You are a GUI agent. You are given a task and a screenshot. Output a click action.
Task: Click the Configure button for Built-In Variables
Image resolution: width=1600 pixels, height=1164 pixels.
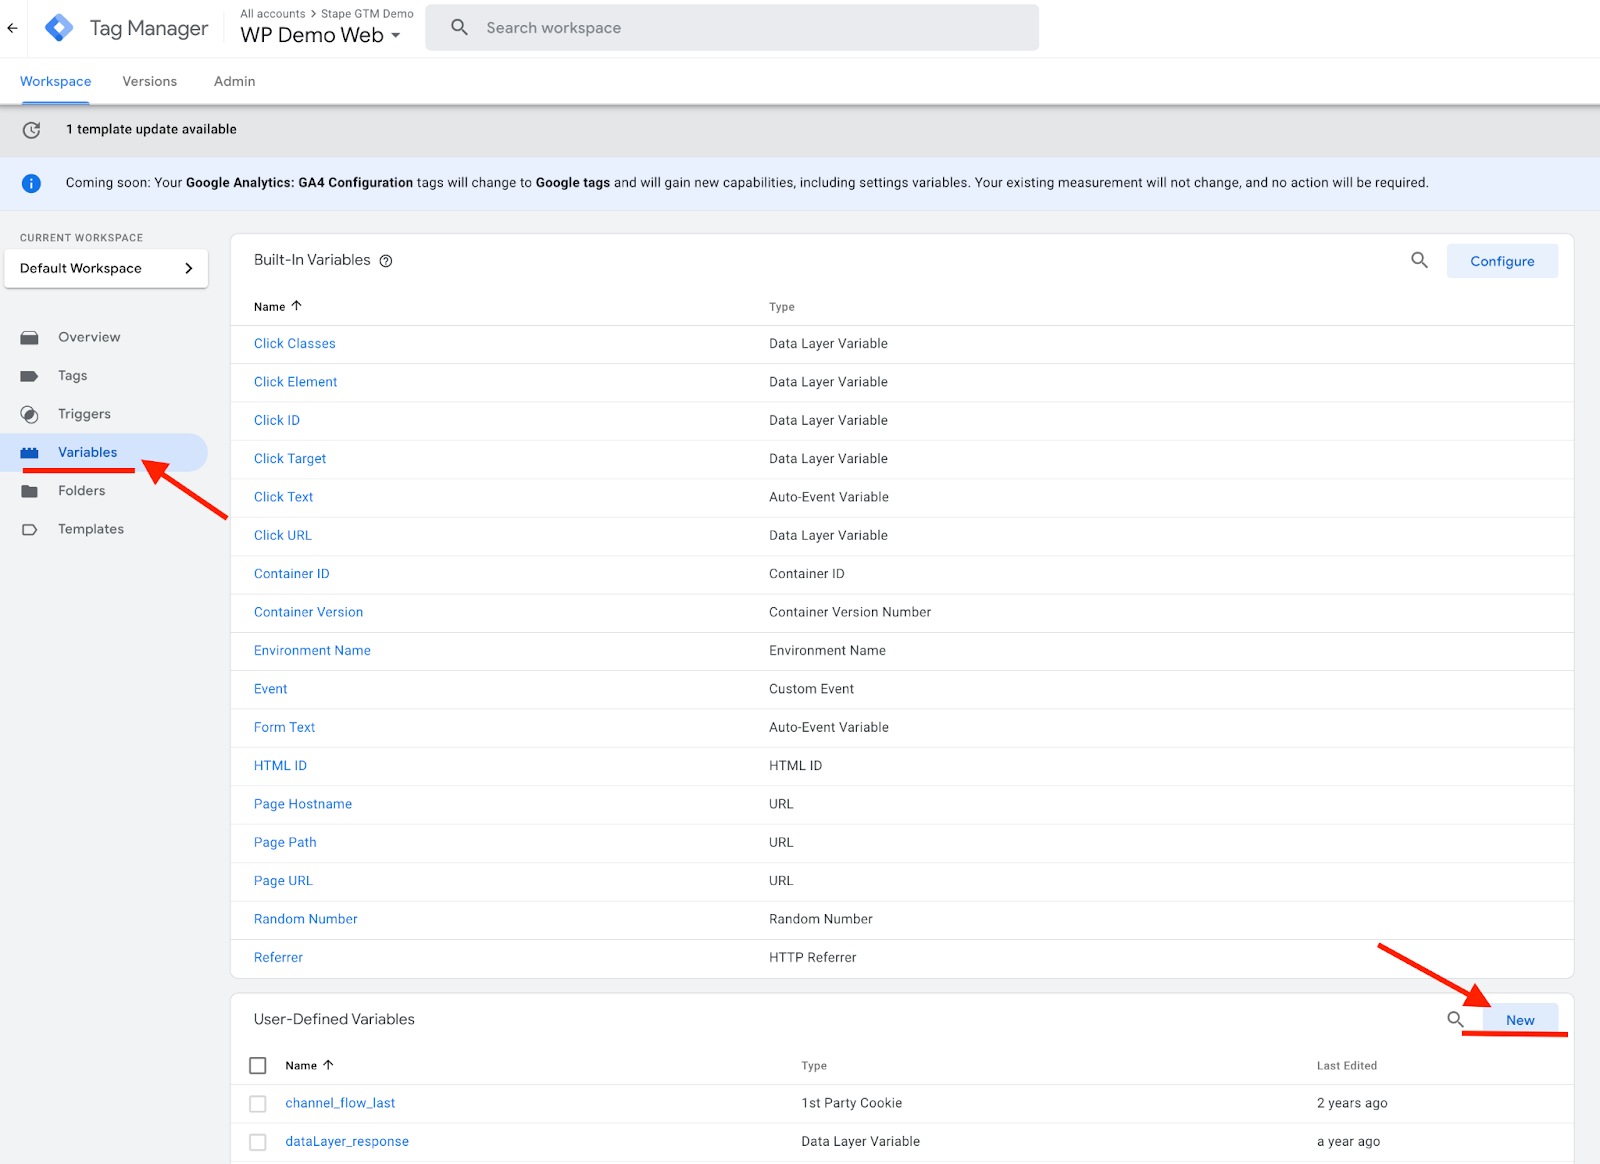click(1501, 260)
